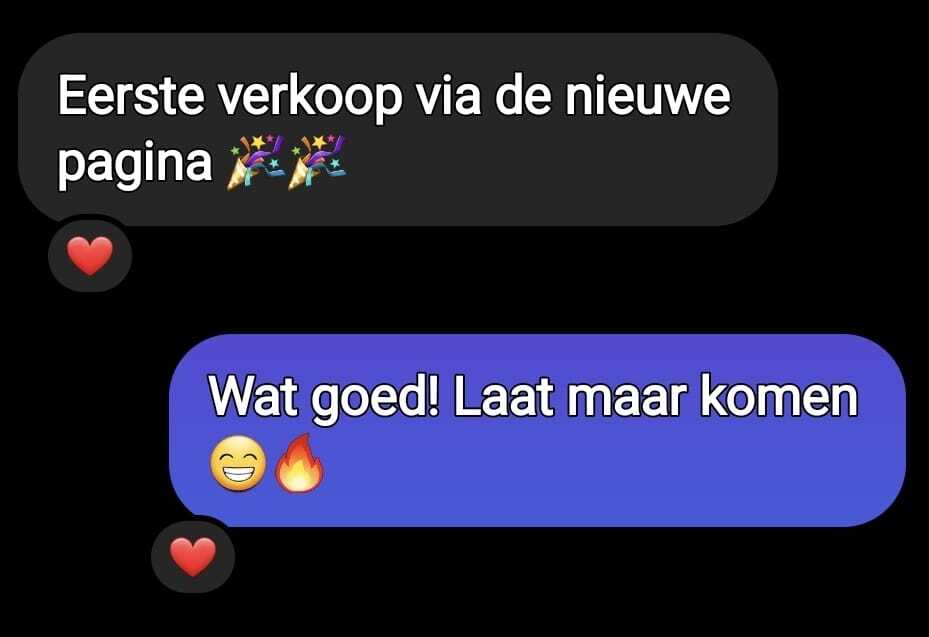Click the grinning face emoji

238,463
